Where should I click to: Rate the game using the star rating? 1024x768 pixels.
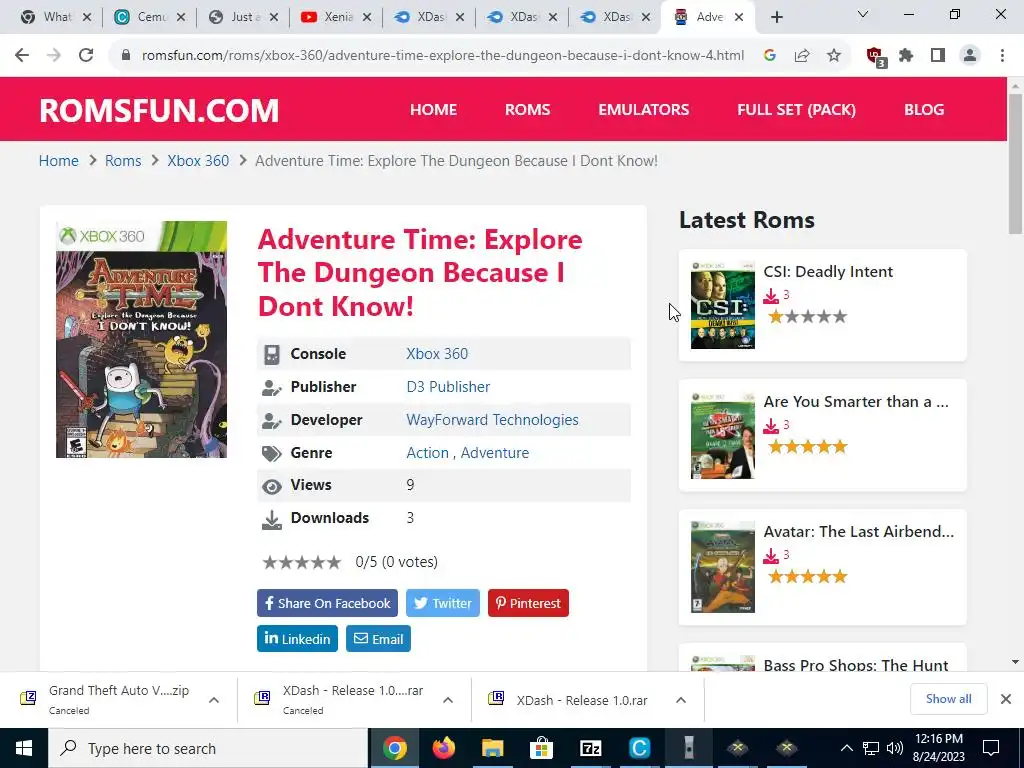tap(302, 562)
